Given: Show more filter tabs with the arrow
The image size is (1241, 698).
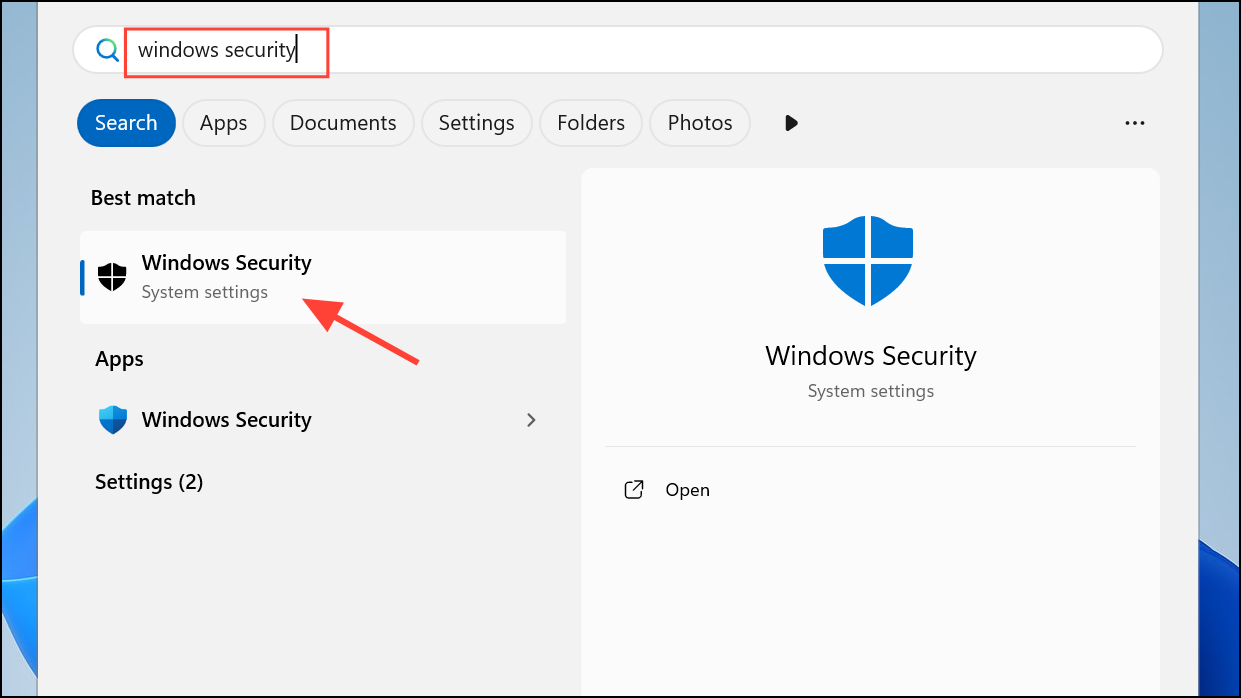Looking at the screenshot, I should 791,123.
